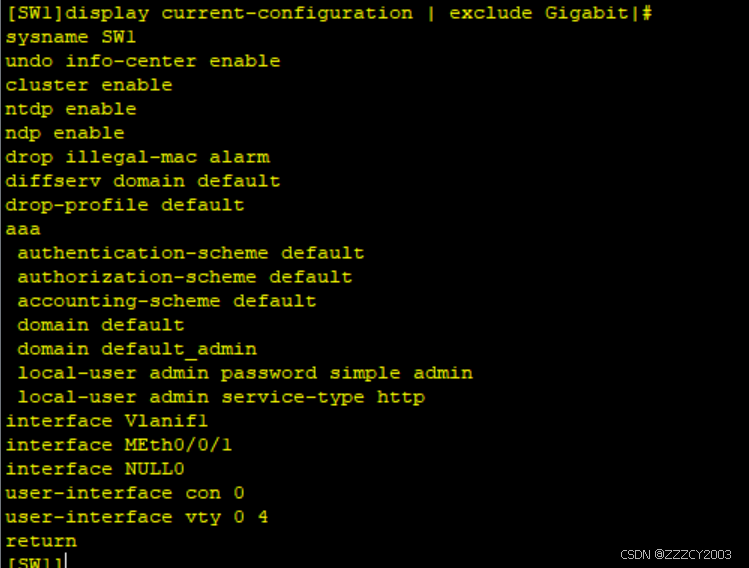
Task: Click the 'local-user admin service-type http' line
Action: pos(220,397)
